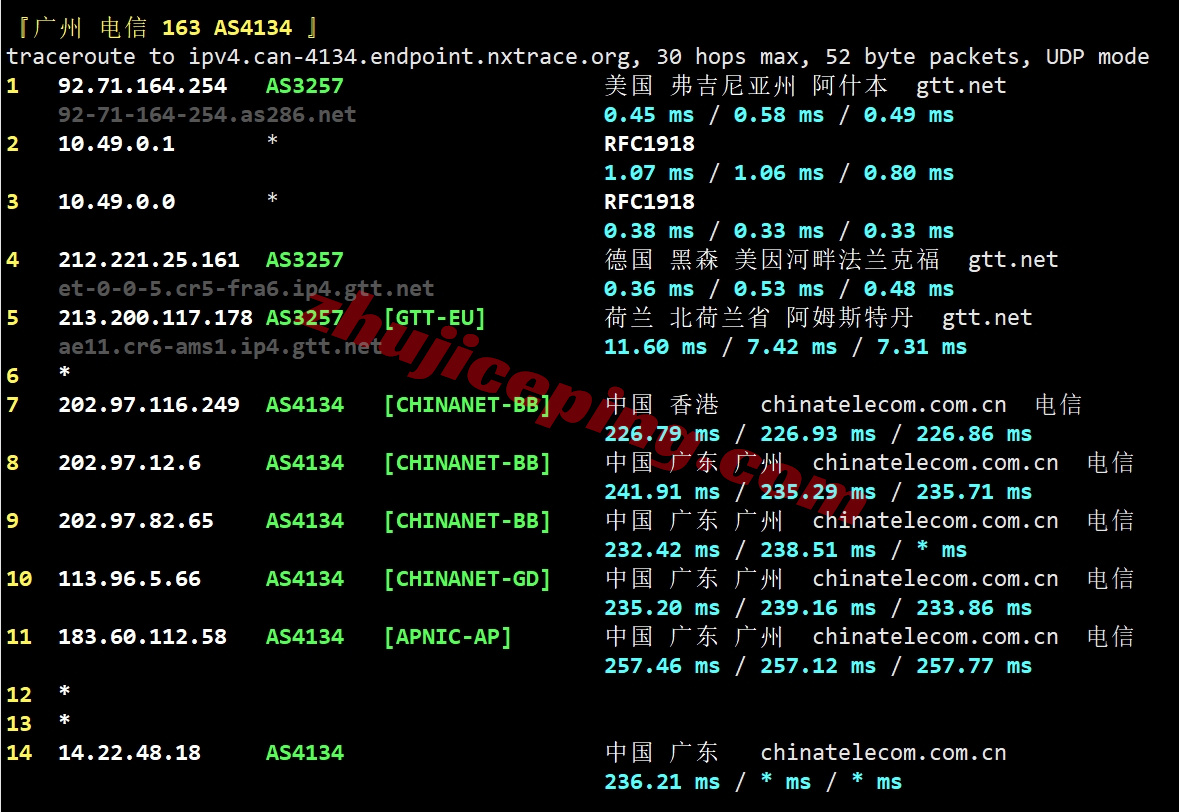Image resolution: width=1179 pixels, height=812 pixels.
Task: Click the [APNIC-AP] tag
Action: click(x=447, y=637)
